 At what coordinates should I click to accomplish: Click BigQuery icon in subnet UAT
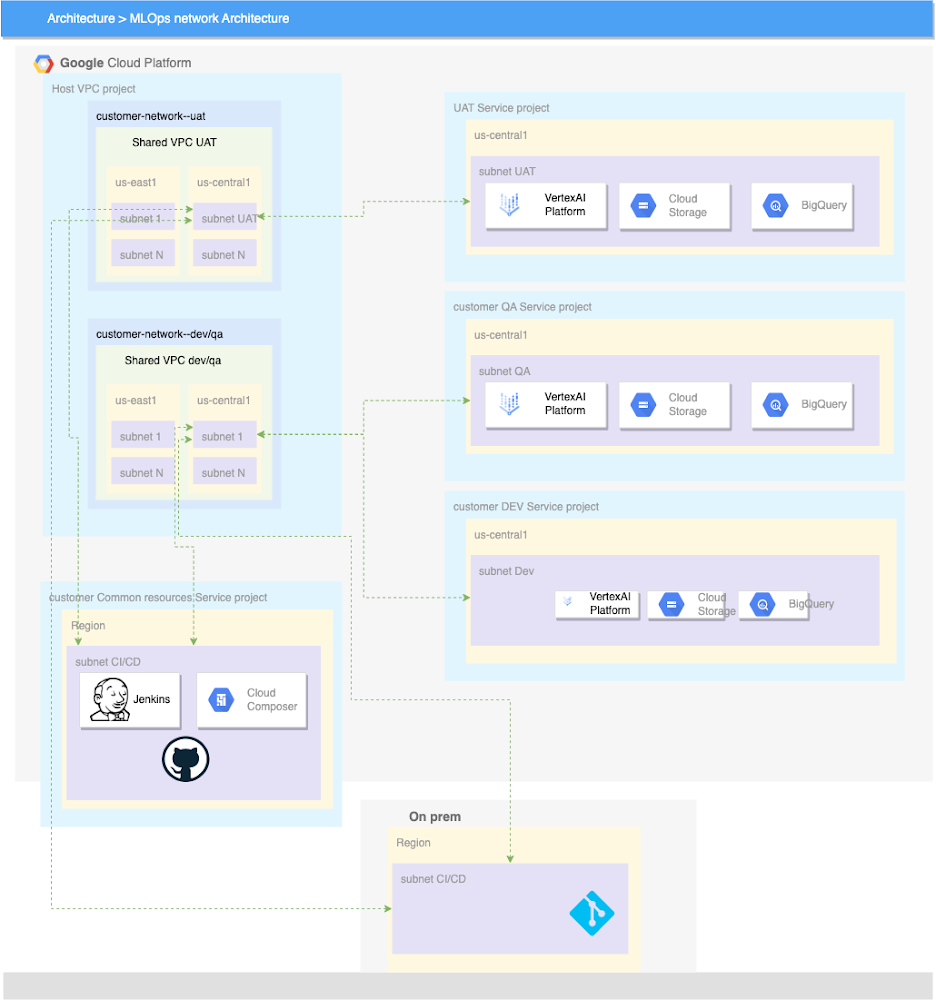[775, 205]
